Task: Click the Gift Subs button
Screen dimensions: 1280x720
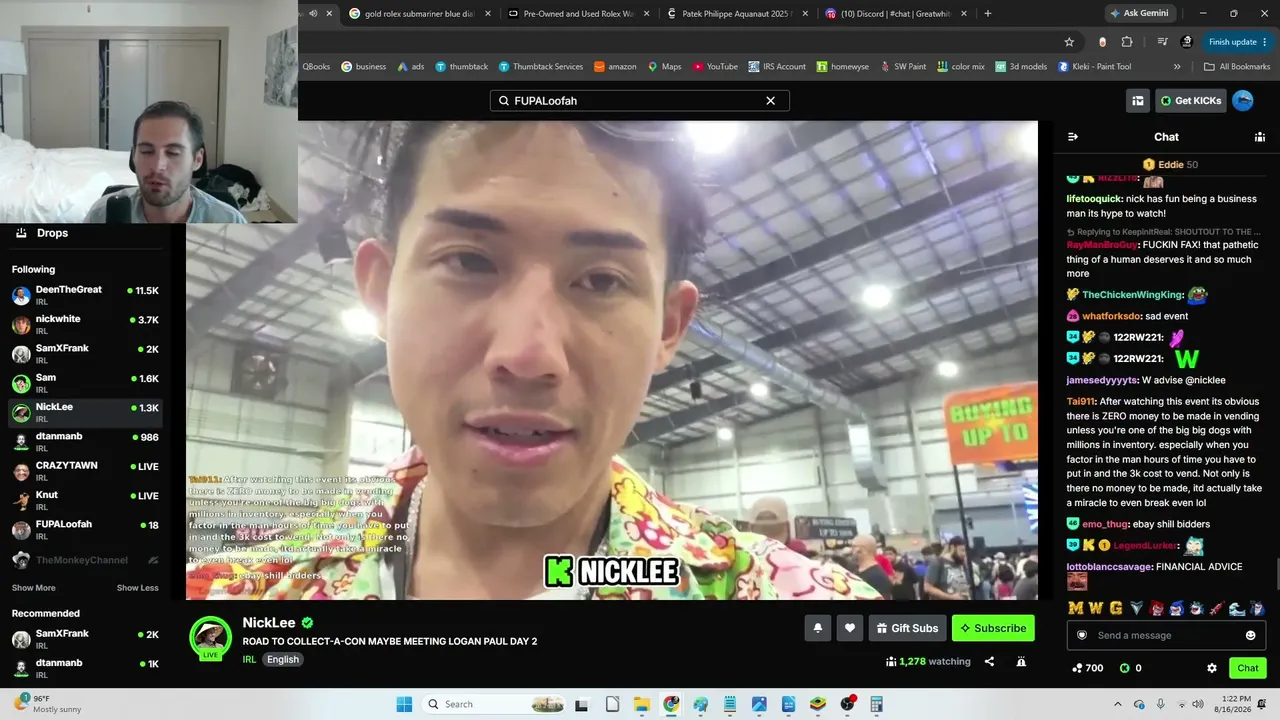Action: 908,628
